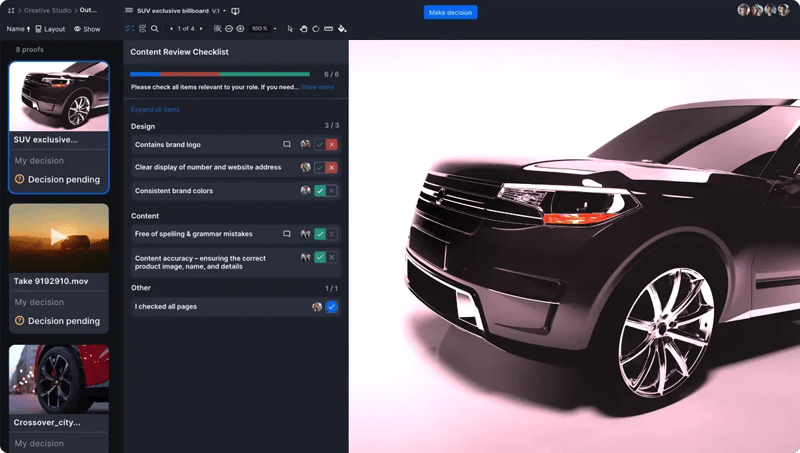Viewport: 800px width, 453px height.
Task: Expand Free of spelling & grammar item
Action: [236, 234]
